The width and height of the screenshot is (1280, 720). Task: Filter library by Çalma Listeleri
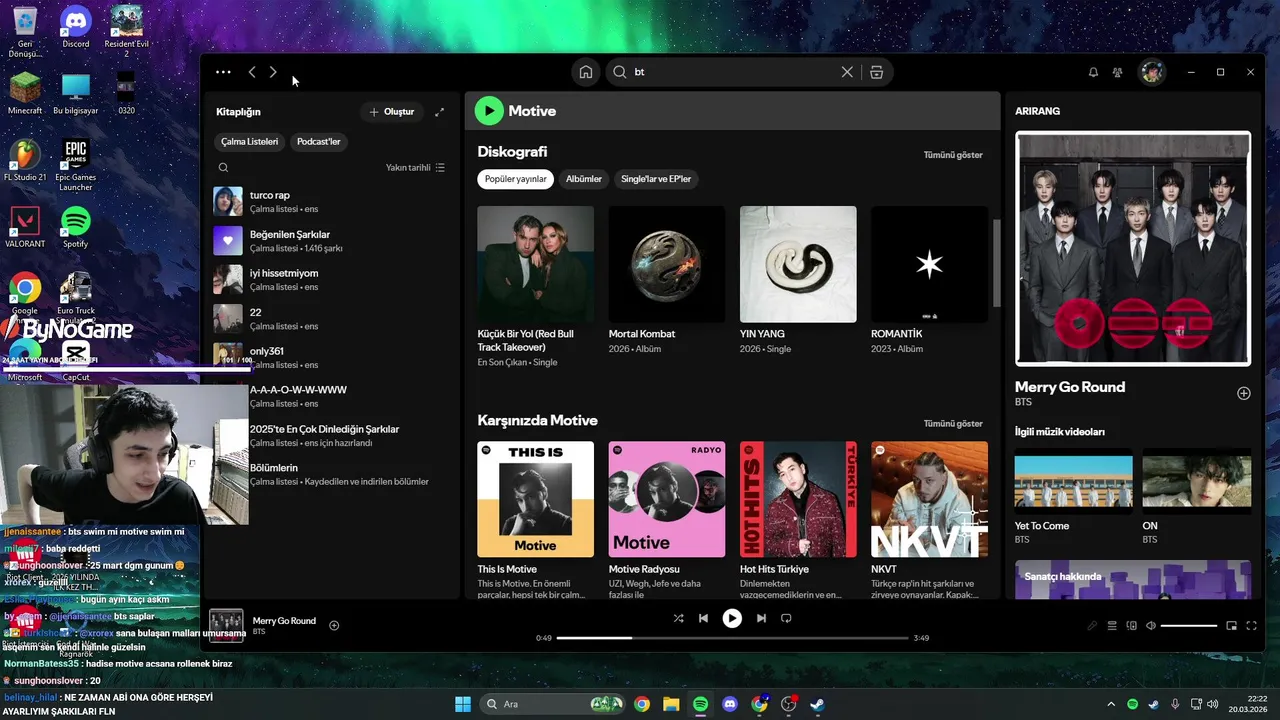tap(250, 142)
